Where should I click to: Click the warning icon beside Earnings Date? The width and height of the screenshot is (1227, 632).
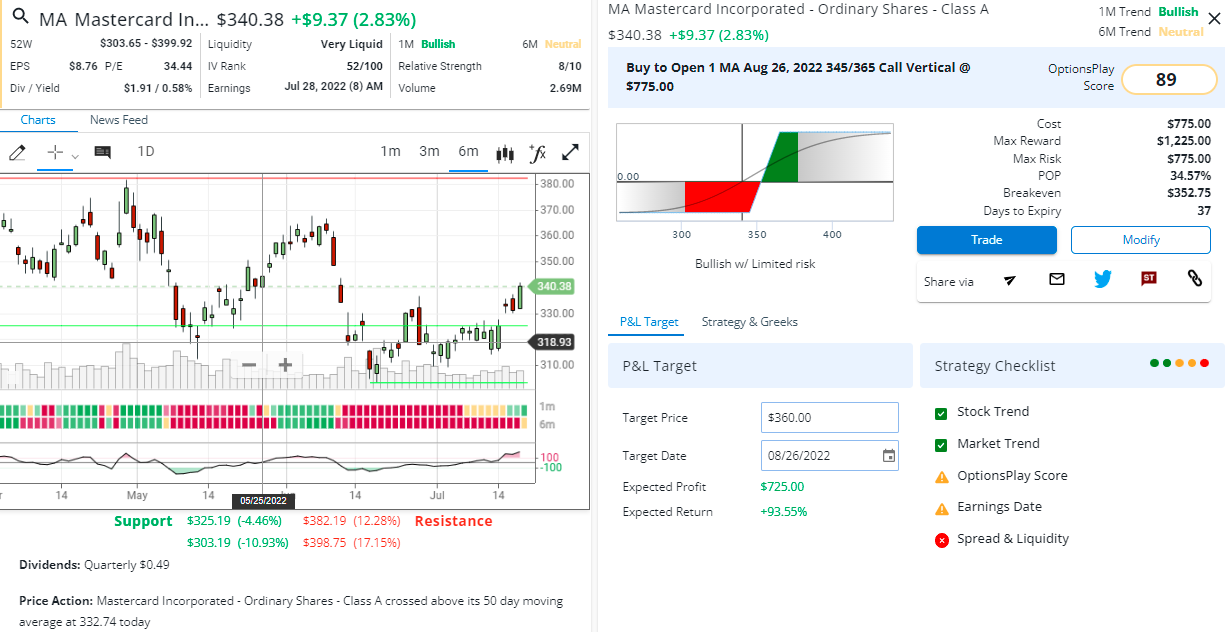point(941,508)
